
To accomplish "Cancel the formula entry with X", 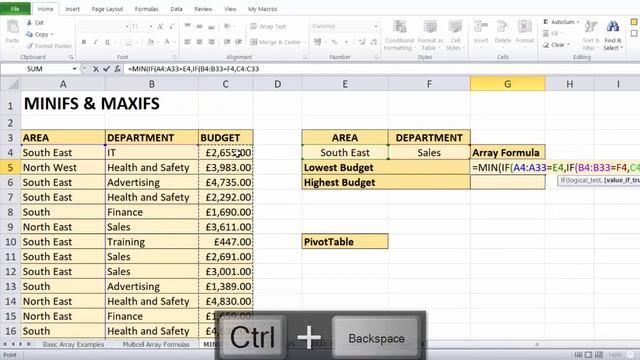I will 96,69.
